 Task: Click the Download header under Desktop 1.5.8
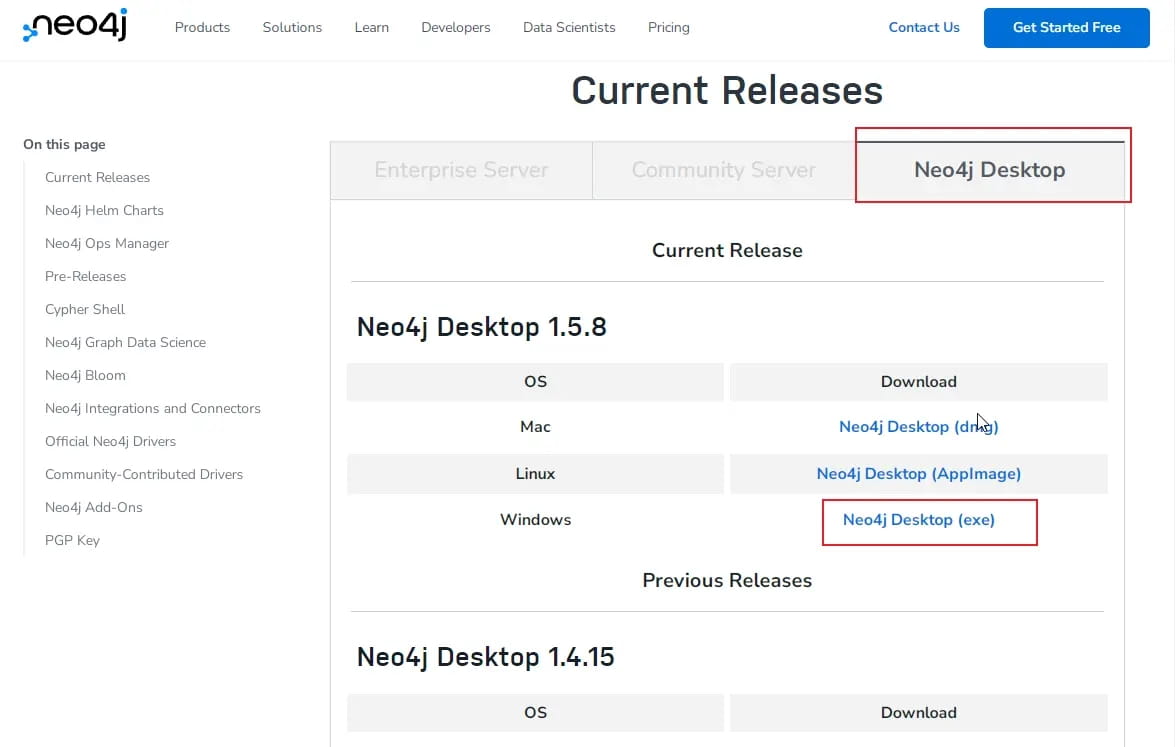919,382
